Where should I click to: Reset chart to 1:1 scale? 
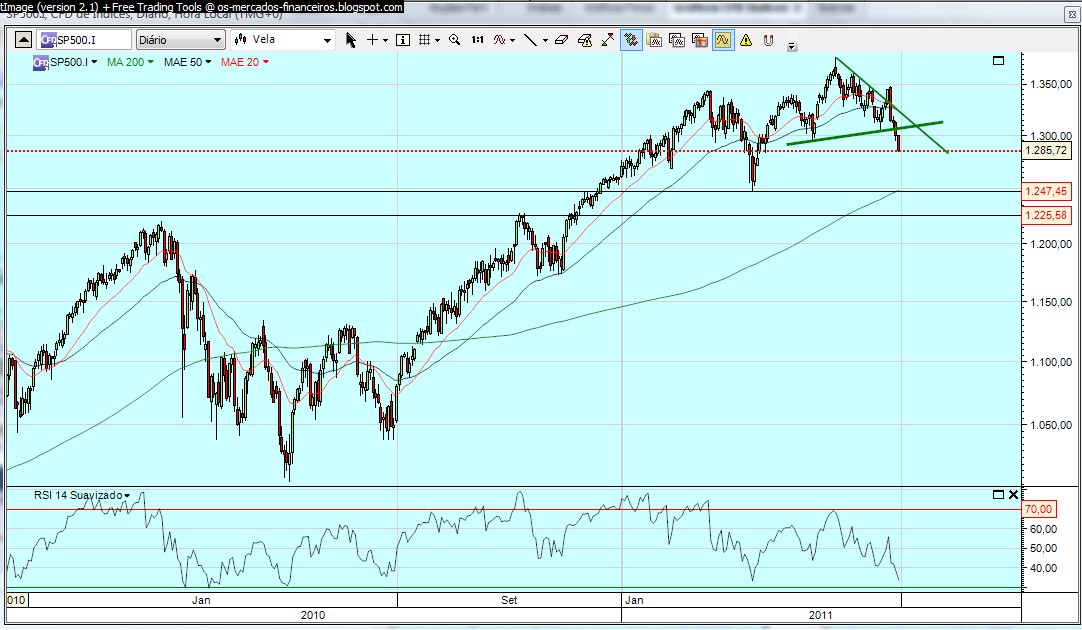tap(478, 40)
